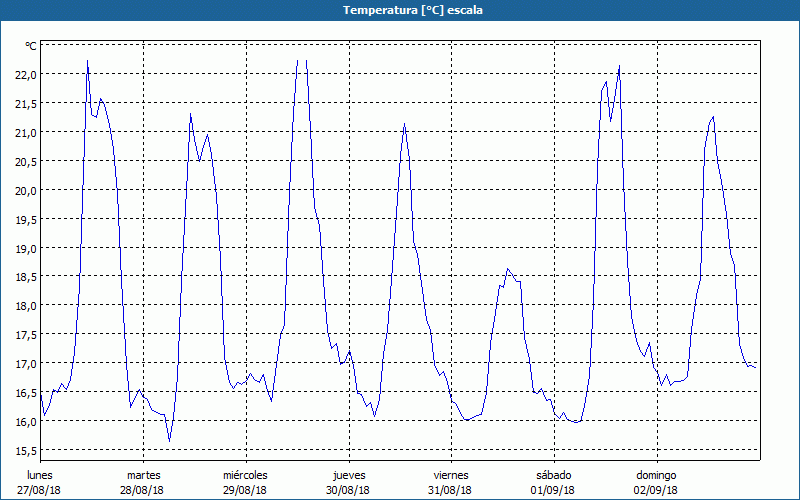Click the 27/08/18 date label
Viewport: 800px width, 500px height.
pyautogui.click(x=39, y=490)
